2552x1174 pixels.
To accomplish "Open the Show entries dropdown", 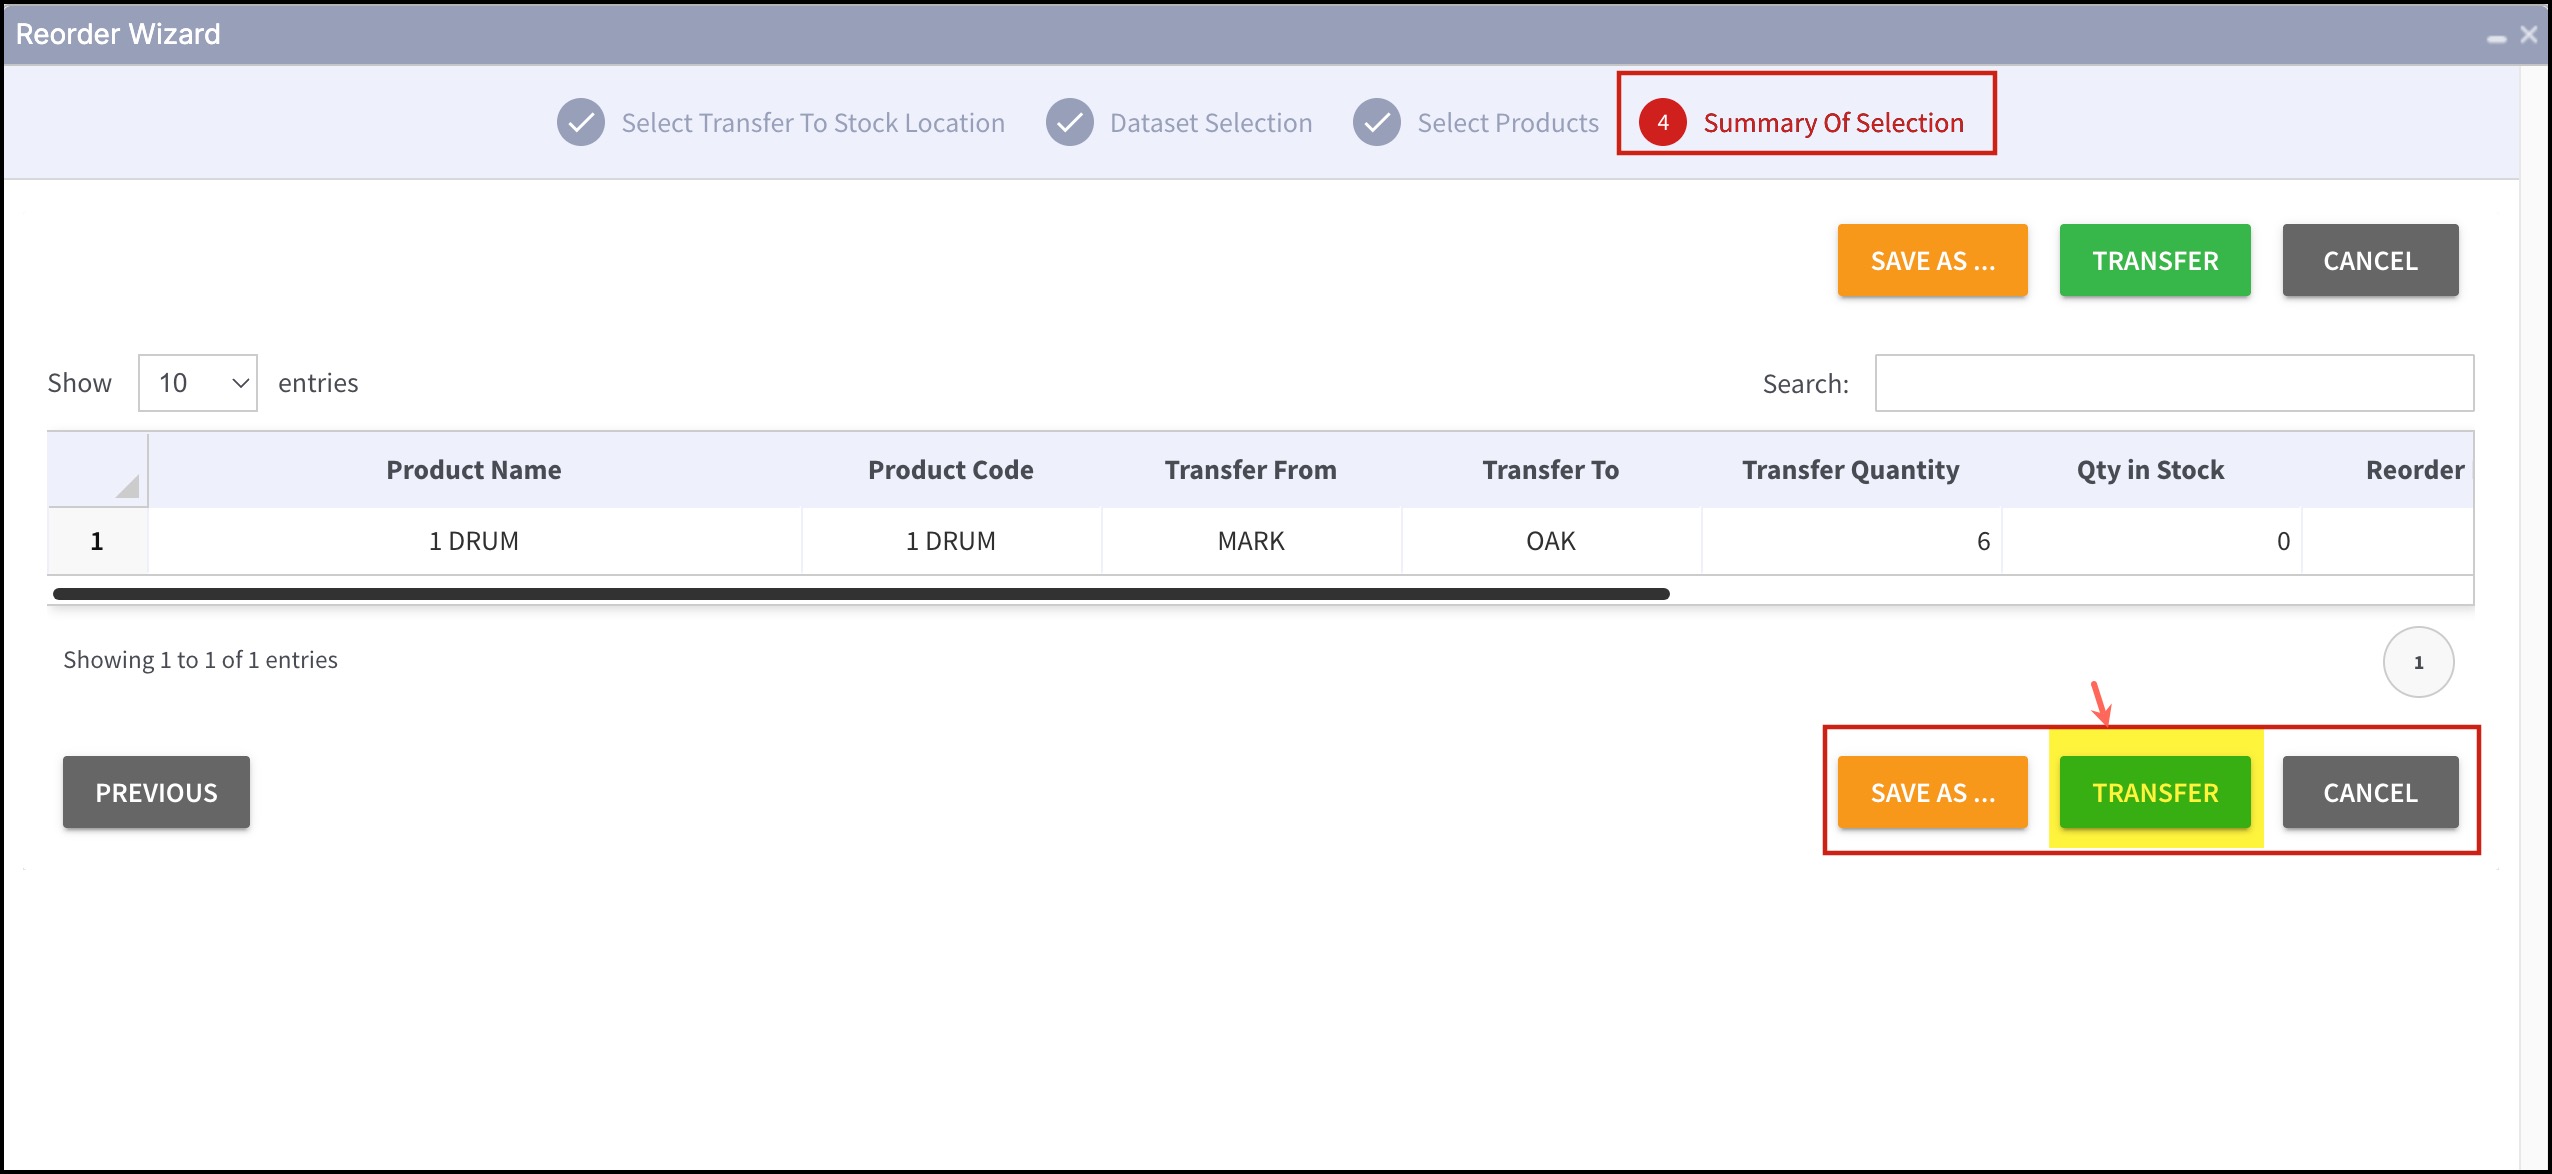I will [198, 383].
